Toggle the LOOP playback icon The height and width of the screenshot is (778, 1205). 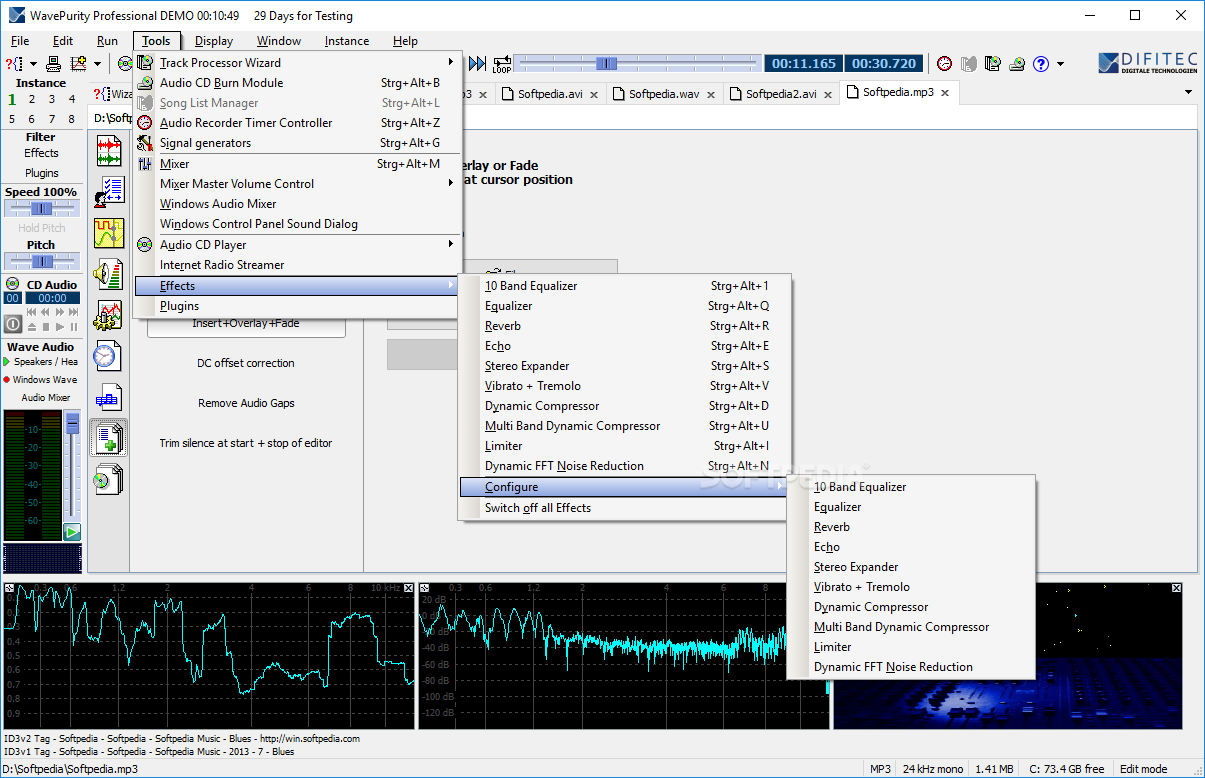coord(501,64)
